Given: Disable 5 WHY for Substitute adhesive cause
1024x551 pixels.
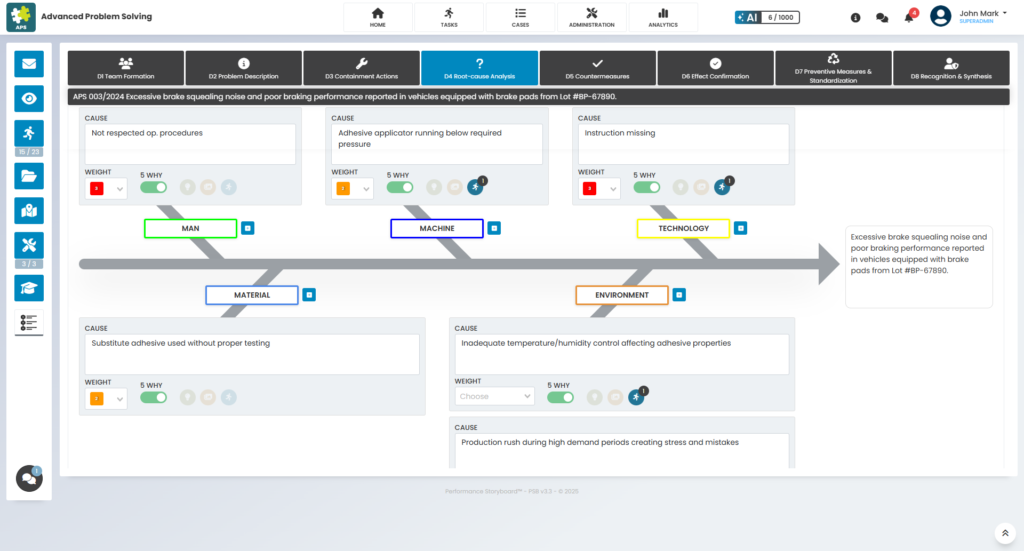Looking at the screenshot, I should click(153, 397).
